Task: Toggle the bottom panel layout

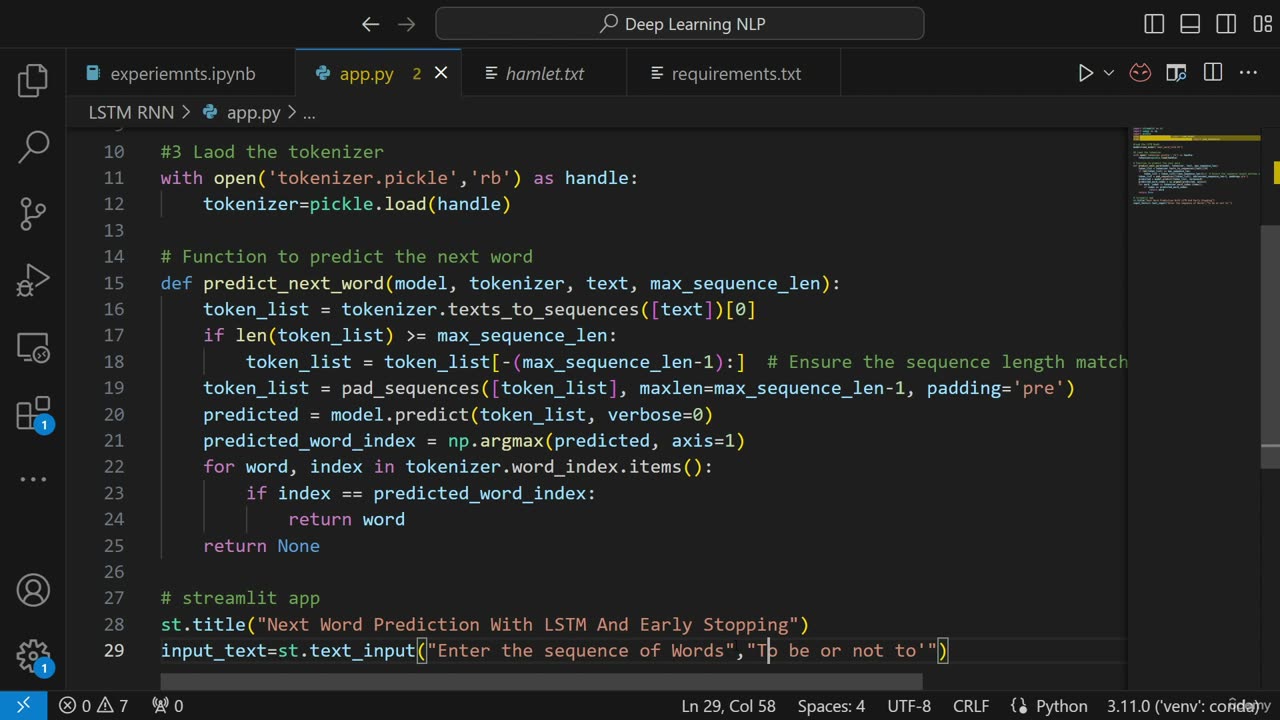Action: pyautogui.click(x=1190, y=24)
